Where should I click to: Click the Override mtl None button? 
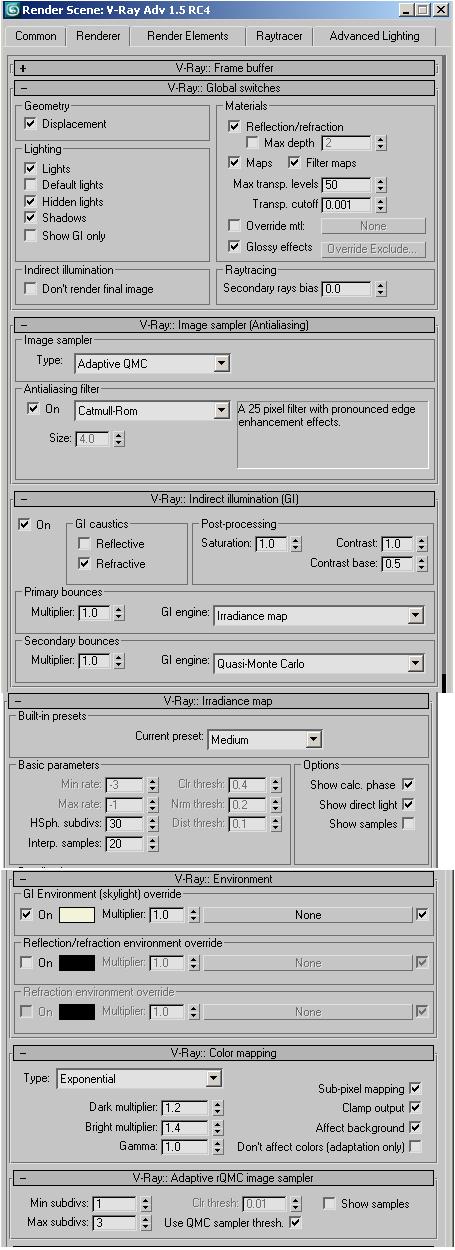tap(373, 226)
